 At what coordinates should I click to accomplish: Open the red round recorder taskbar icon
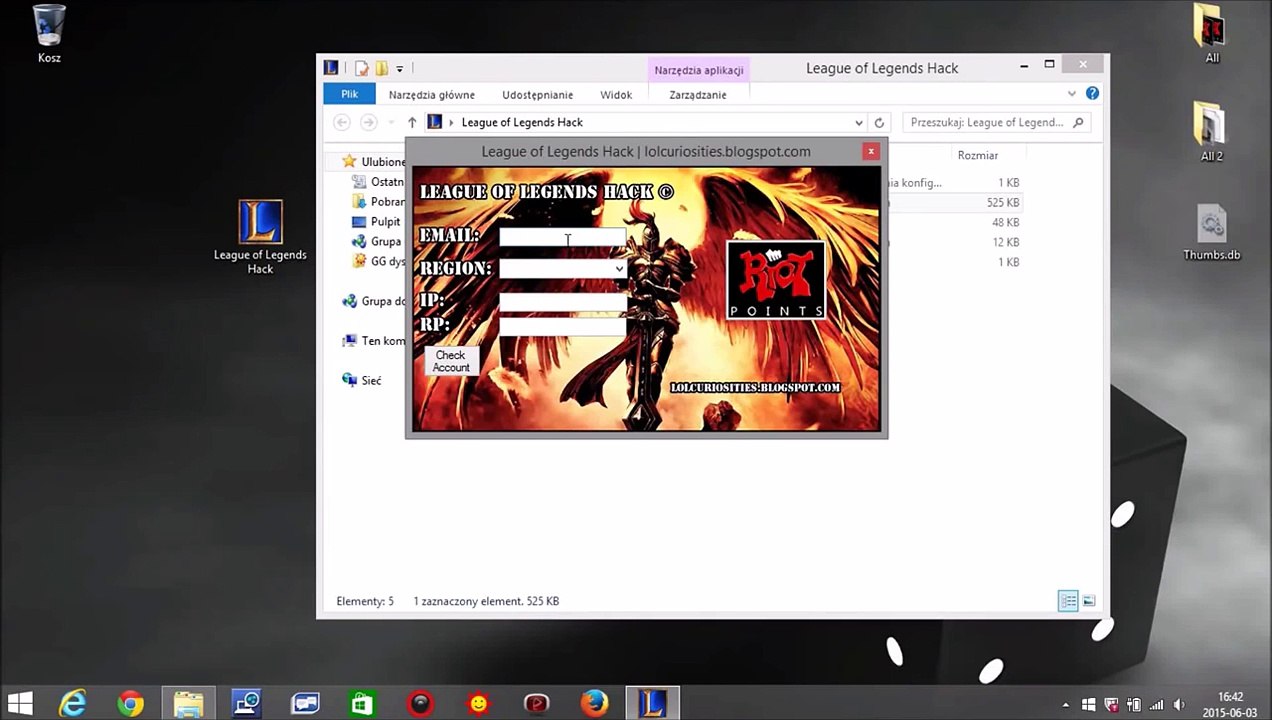point(421,704)
